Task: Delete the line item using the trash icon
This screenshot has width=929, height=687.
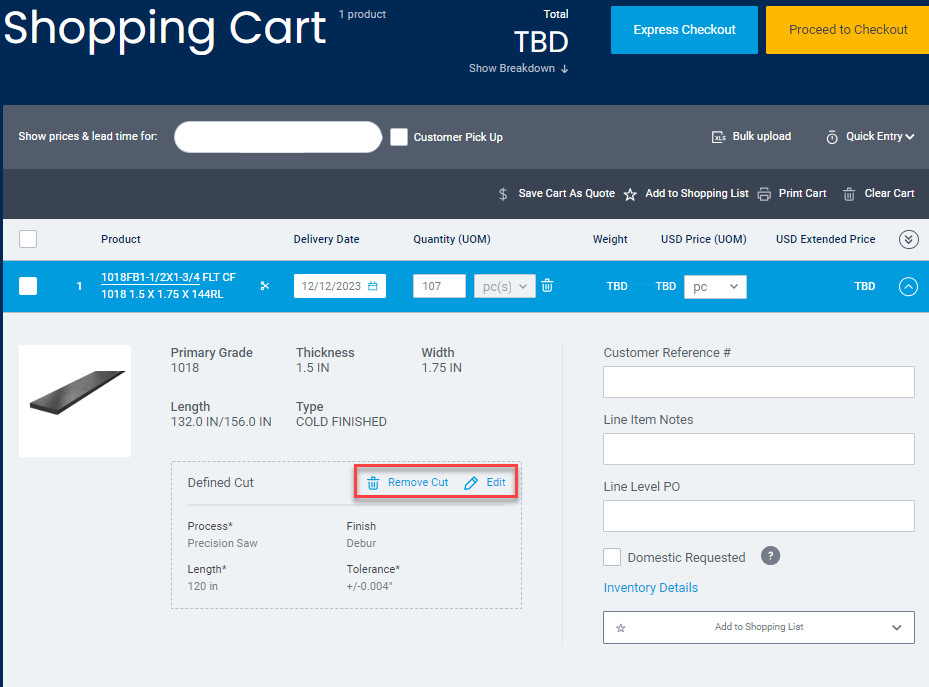Action: tap(546, 285)
